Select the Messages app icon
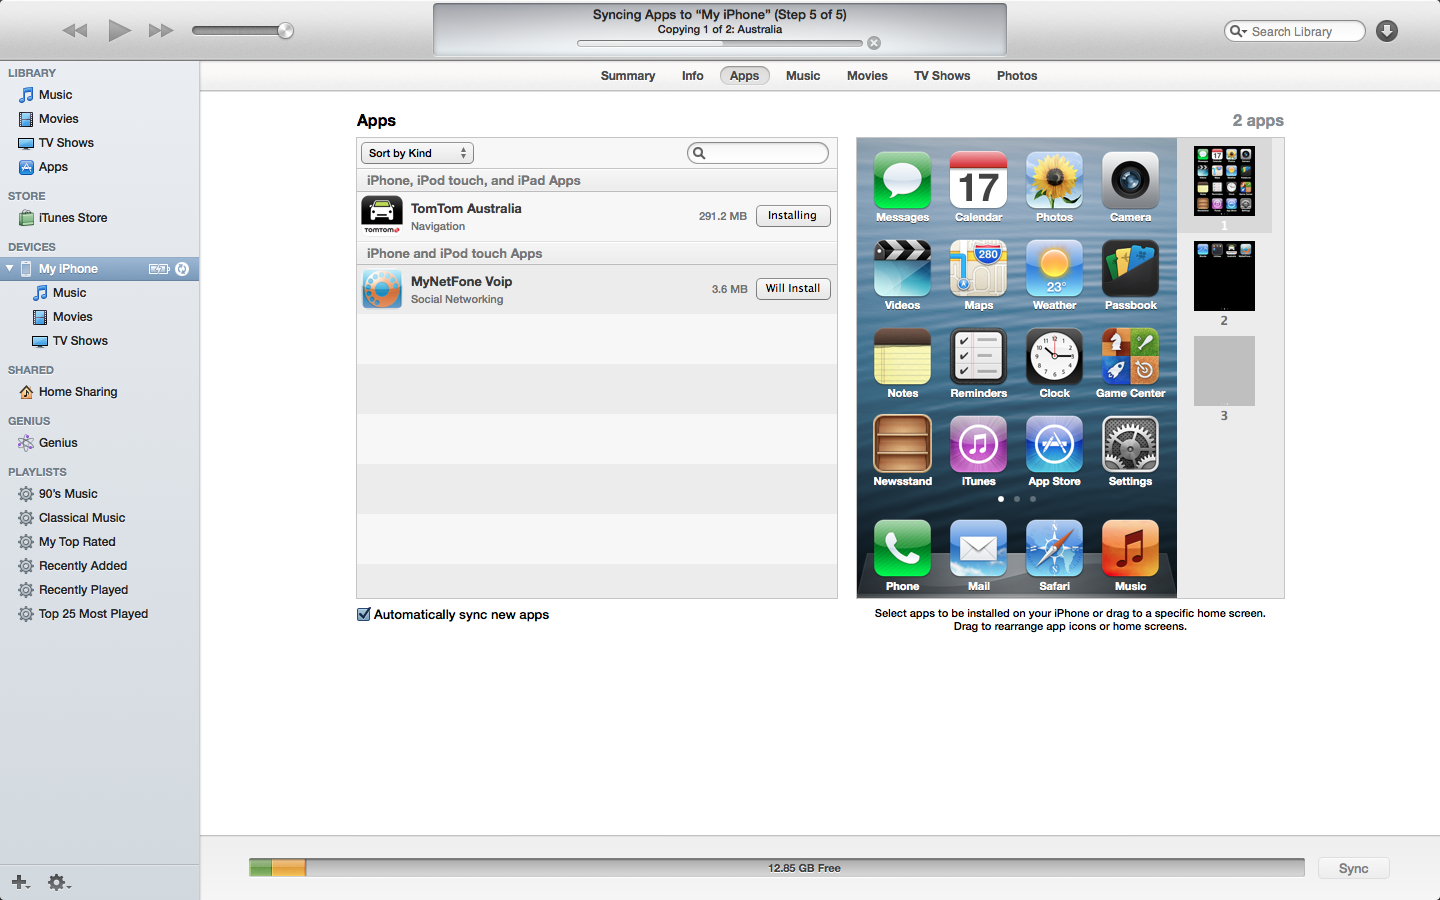 click(x=902, y=181)
